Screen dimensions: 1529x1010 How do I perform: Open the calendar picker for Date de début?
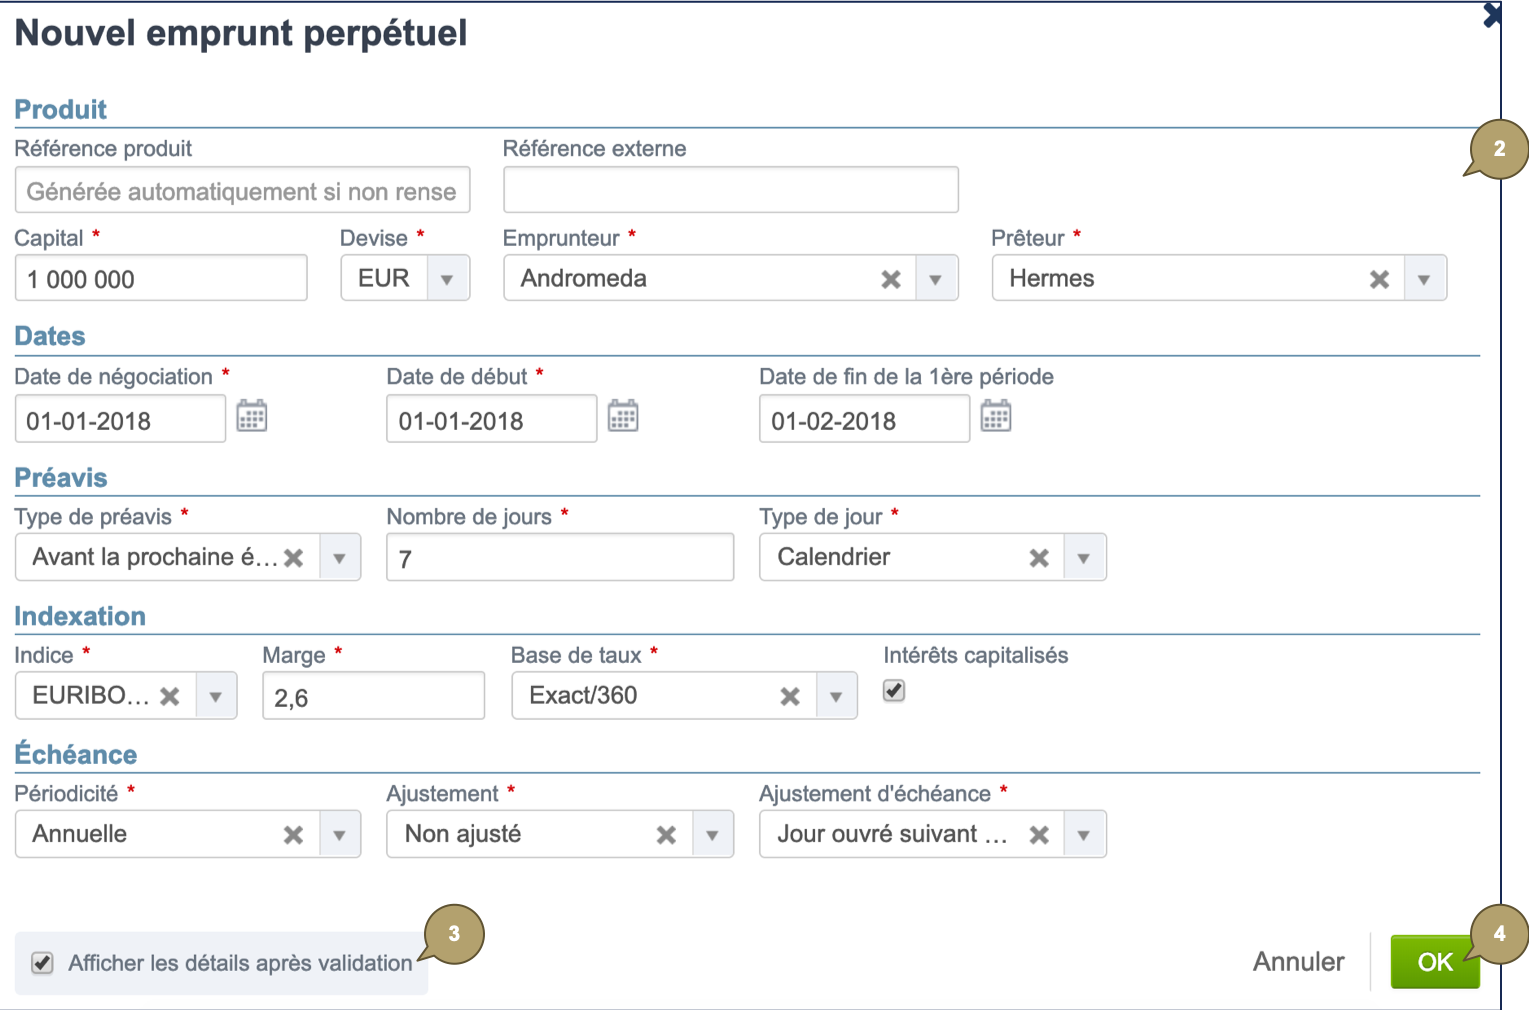[624, 415]
